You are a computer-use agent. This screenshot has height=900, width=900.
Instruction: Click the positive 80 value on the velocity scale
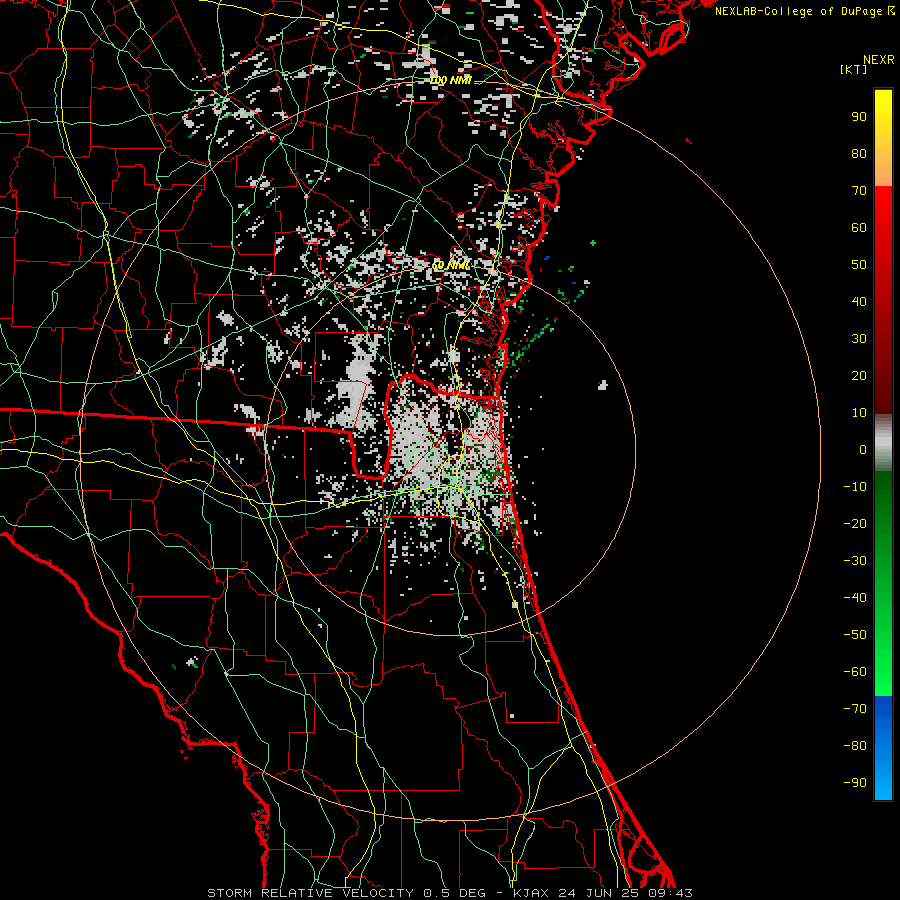tap(859, 154)
